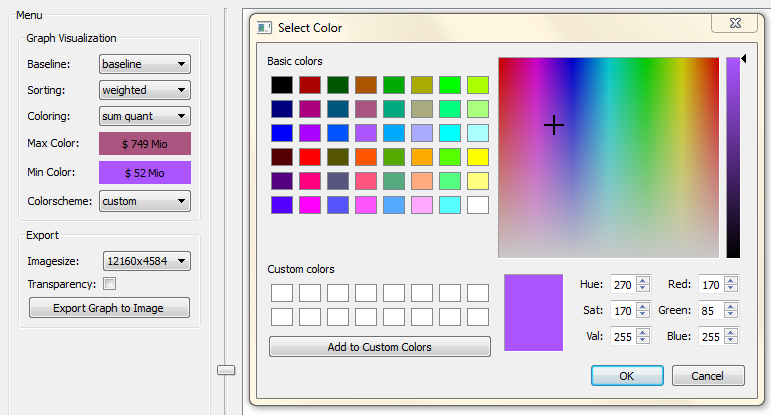Click the Select Color dialog title icon
Screen dimensions: 771x415
264,28
